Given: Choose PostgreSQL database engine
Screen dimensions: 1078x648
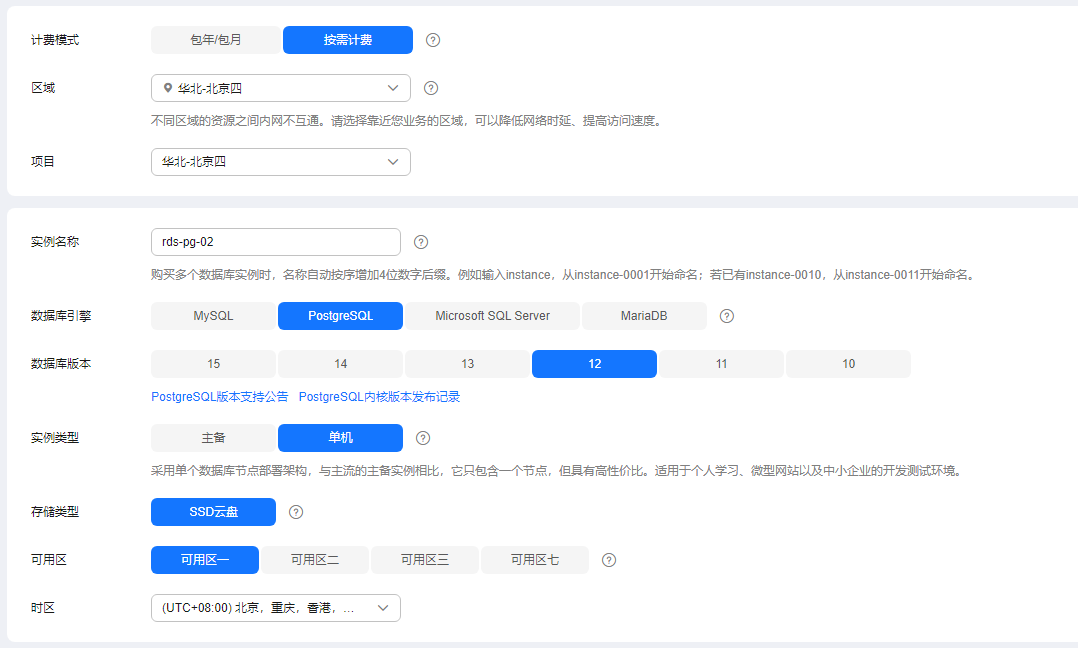Looking at the screenshot, I should tap(340, 316).
